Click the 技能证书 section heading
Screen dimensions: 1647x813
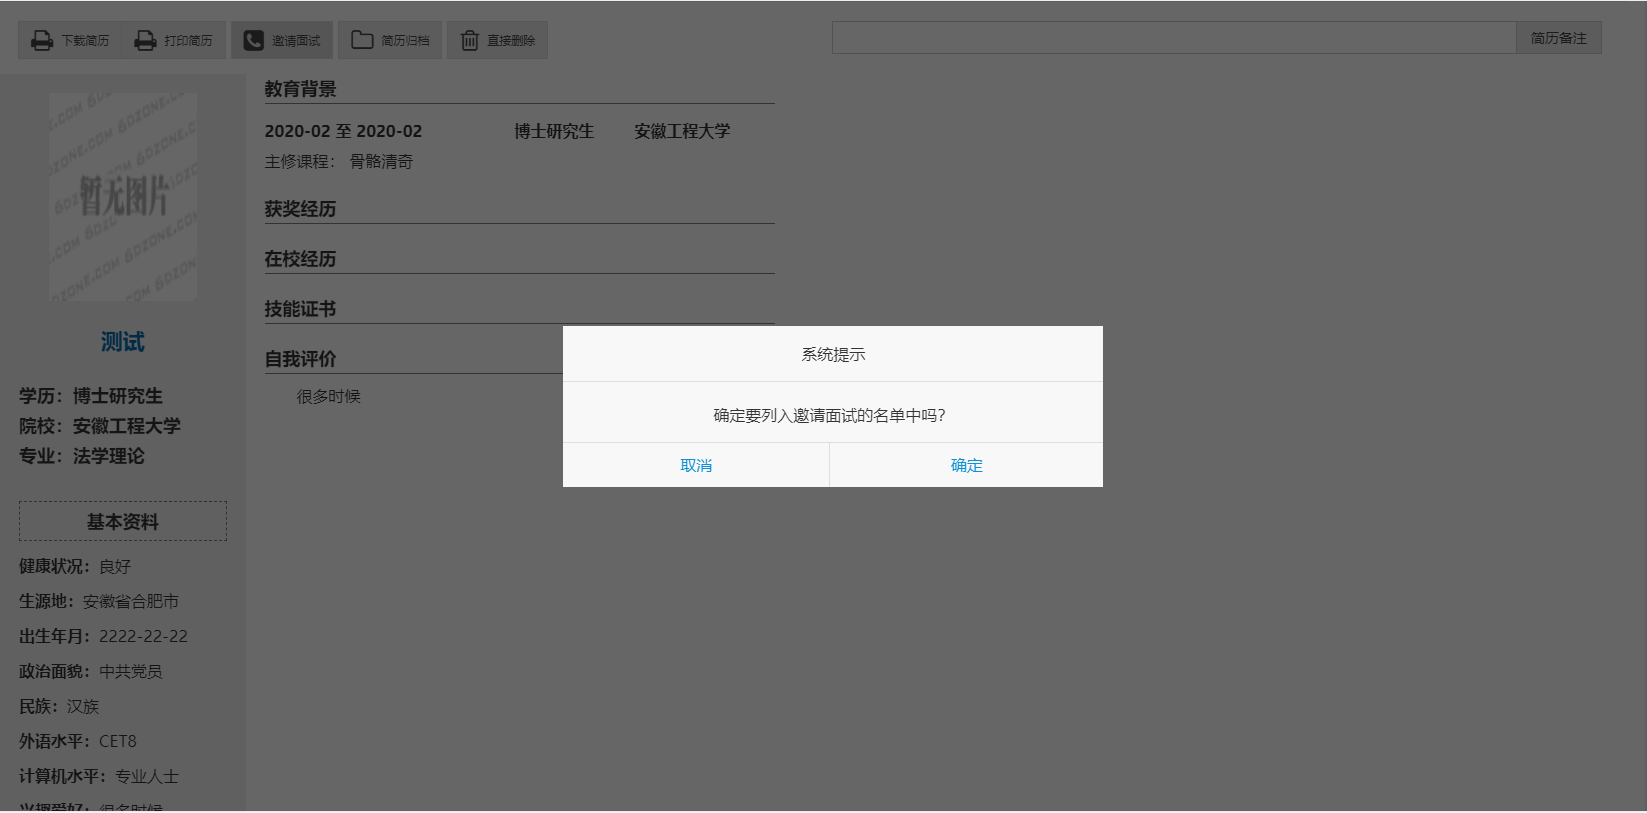pyautogui.click(x=300, y=309)
